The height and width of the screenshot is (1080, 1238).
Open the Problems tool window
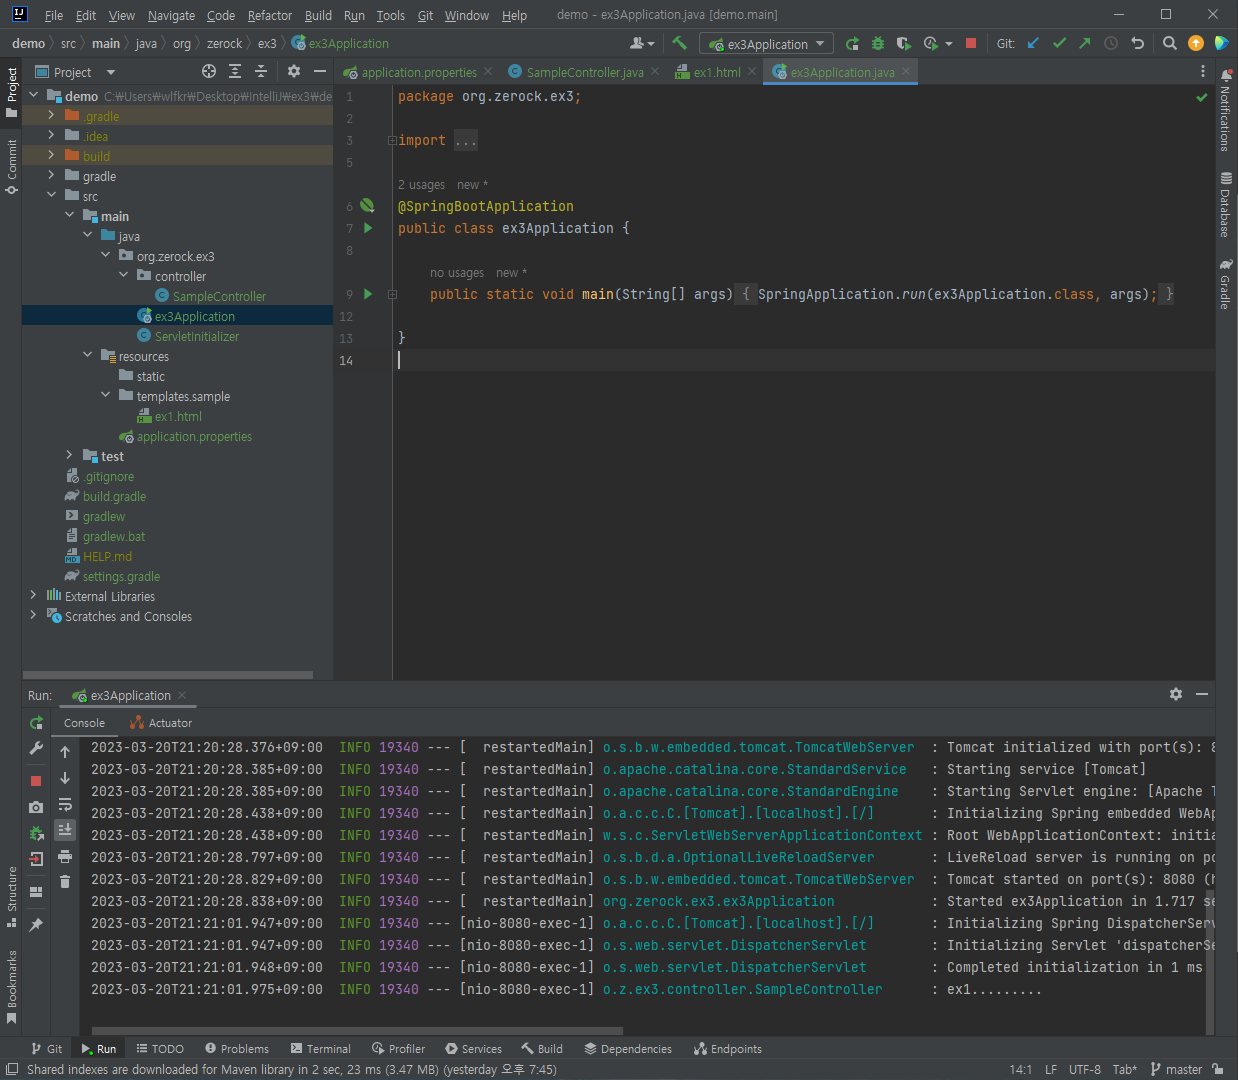pos(237,1049)
